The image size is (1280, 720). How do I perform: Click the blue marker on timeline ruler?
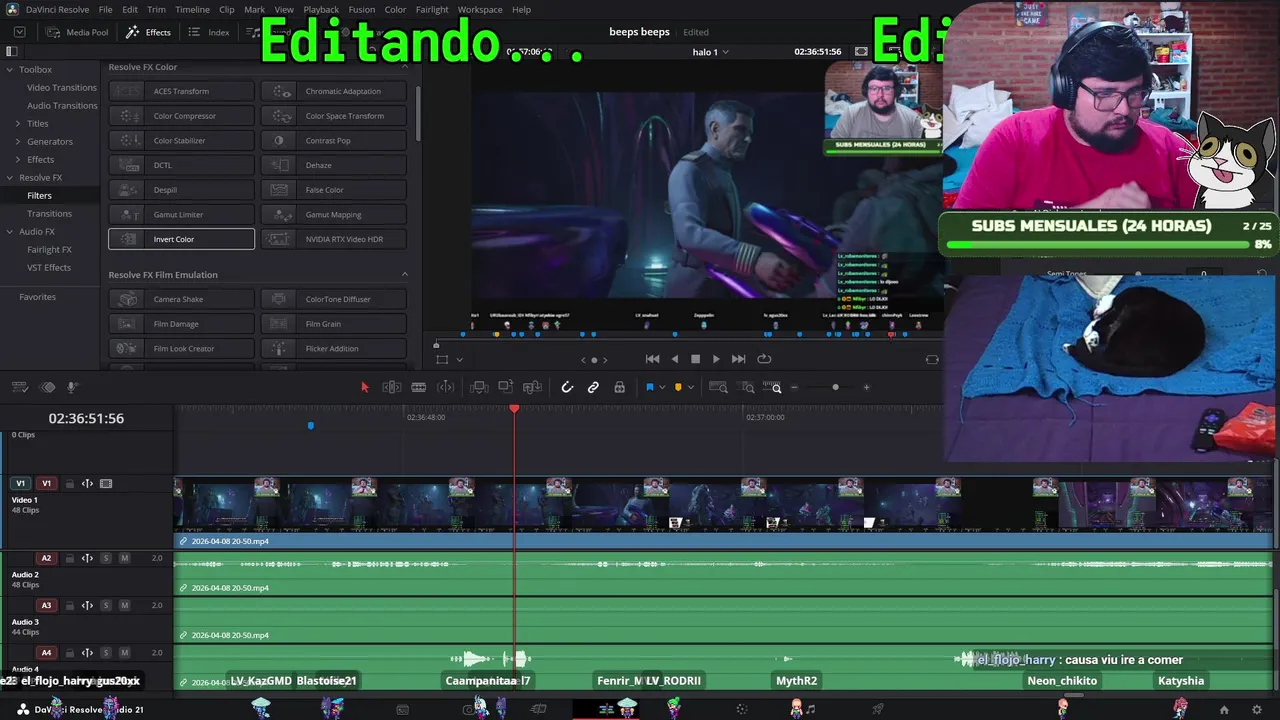pos(311,426)
